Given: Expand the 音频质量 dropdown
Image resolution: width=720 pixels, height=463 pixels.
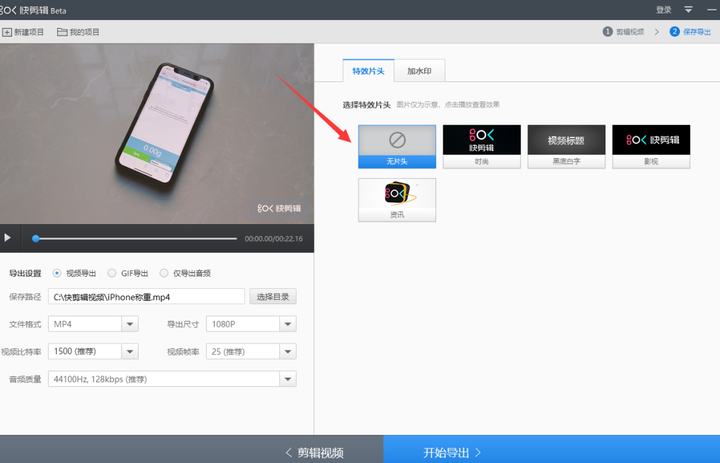Looking at the screenshot, I should click(x=288, y=379).
